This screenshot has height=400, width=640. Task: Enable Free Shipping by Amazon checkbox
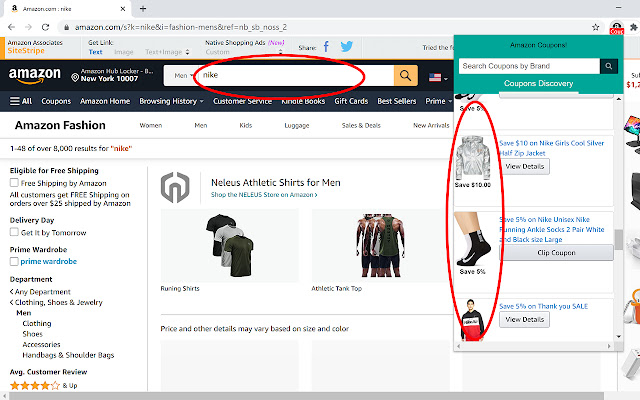14,182
